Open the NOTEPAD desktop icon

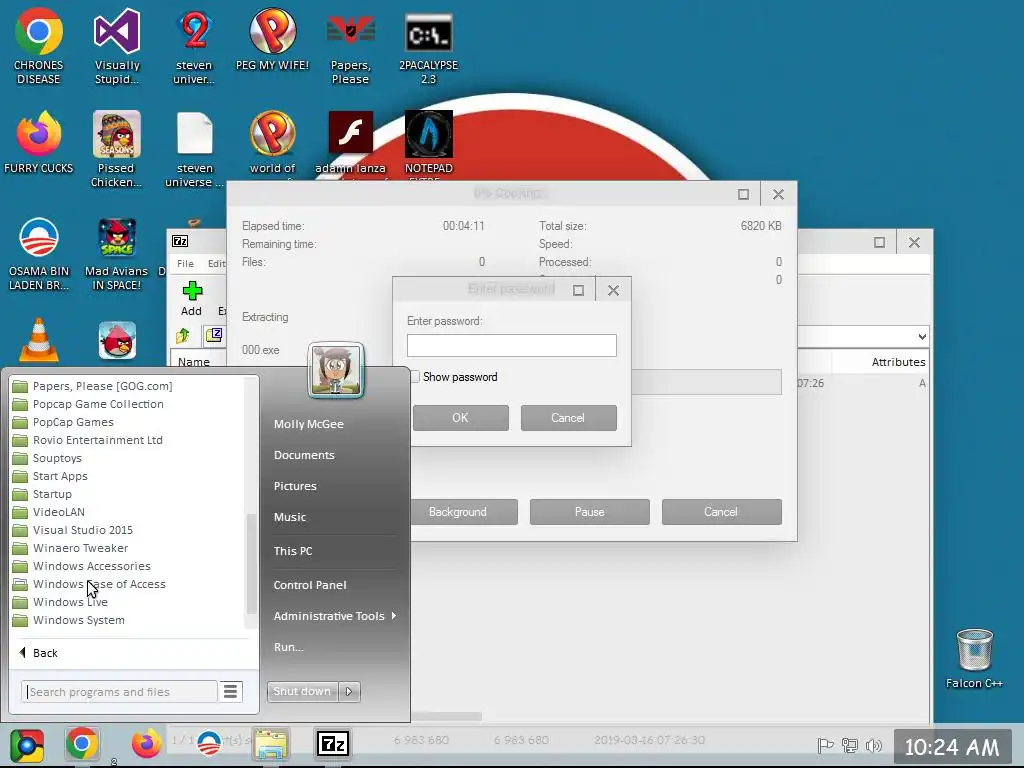[428, 142]
